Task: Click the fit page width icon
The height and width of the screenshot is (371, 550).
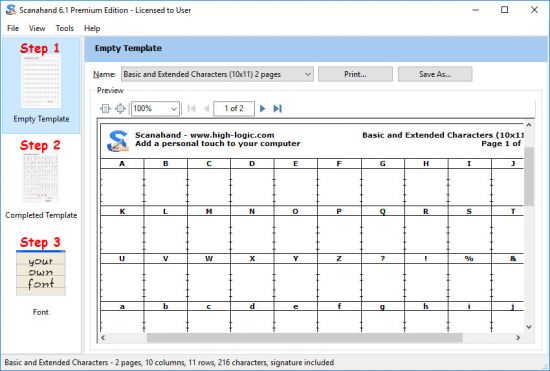Action: tap(105, 109)
